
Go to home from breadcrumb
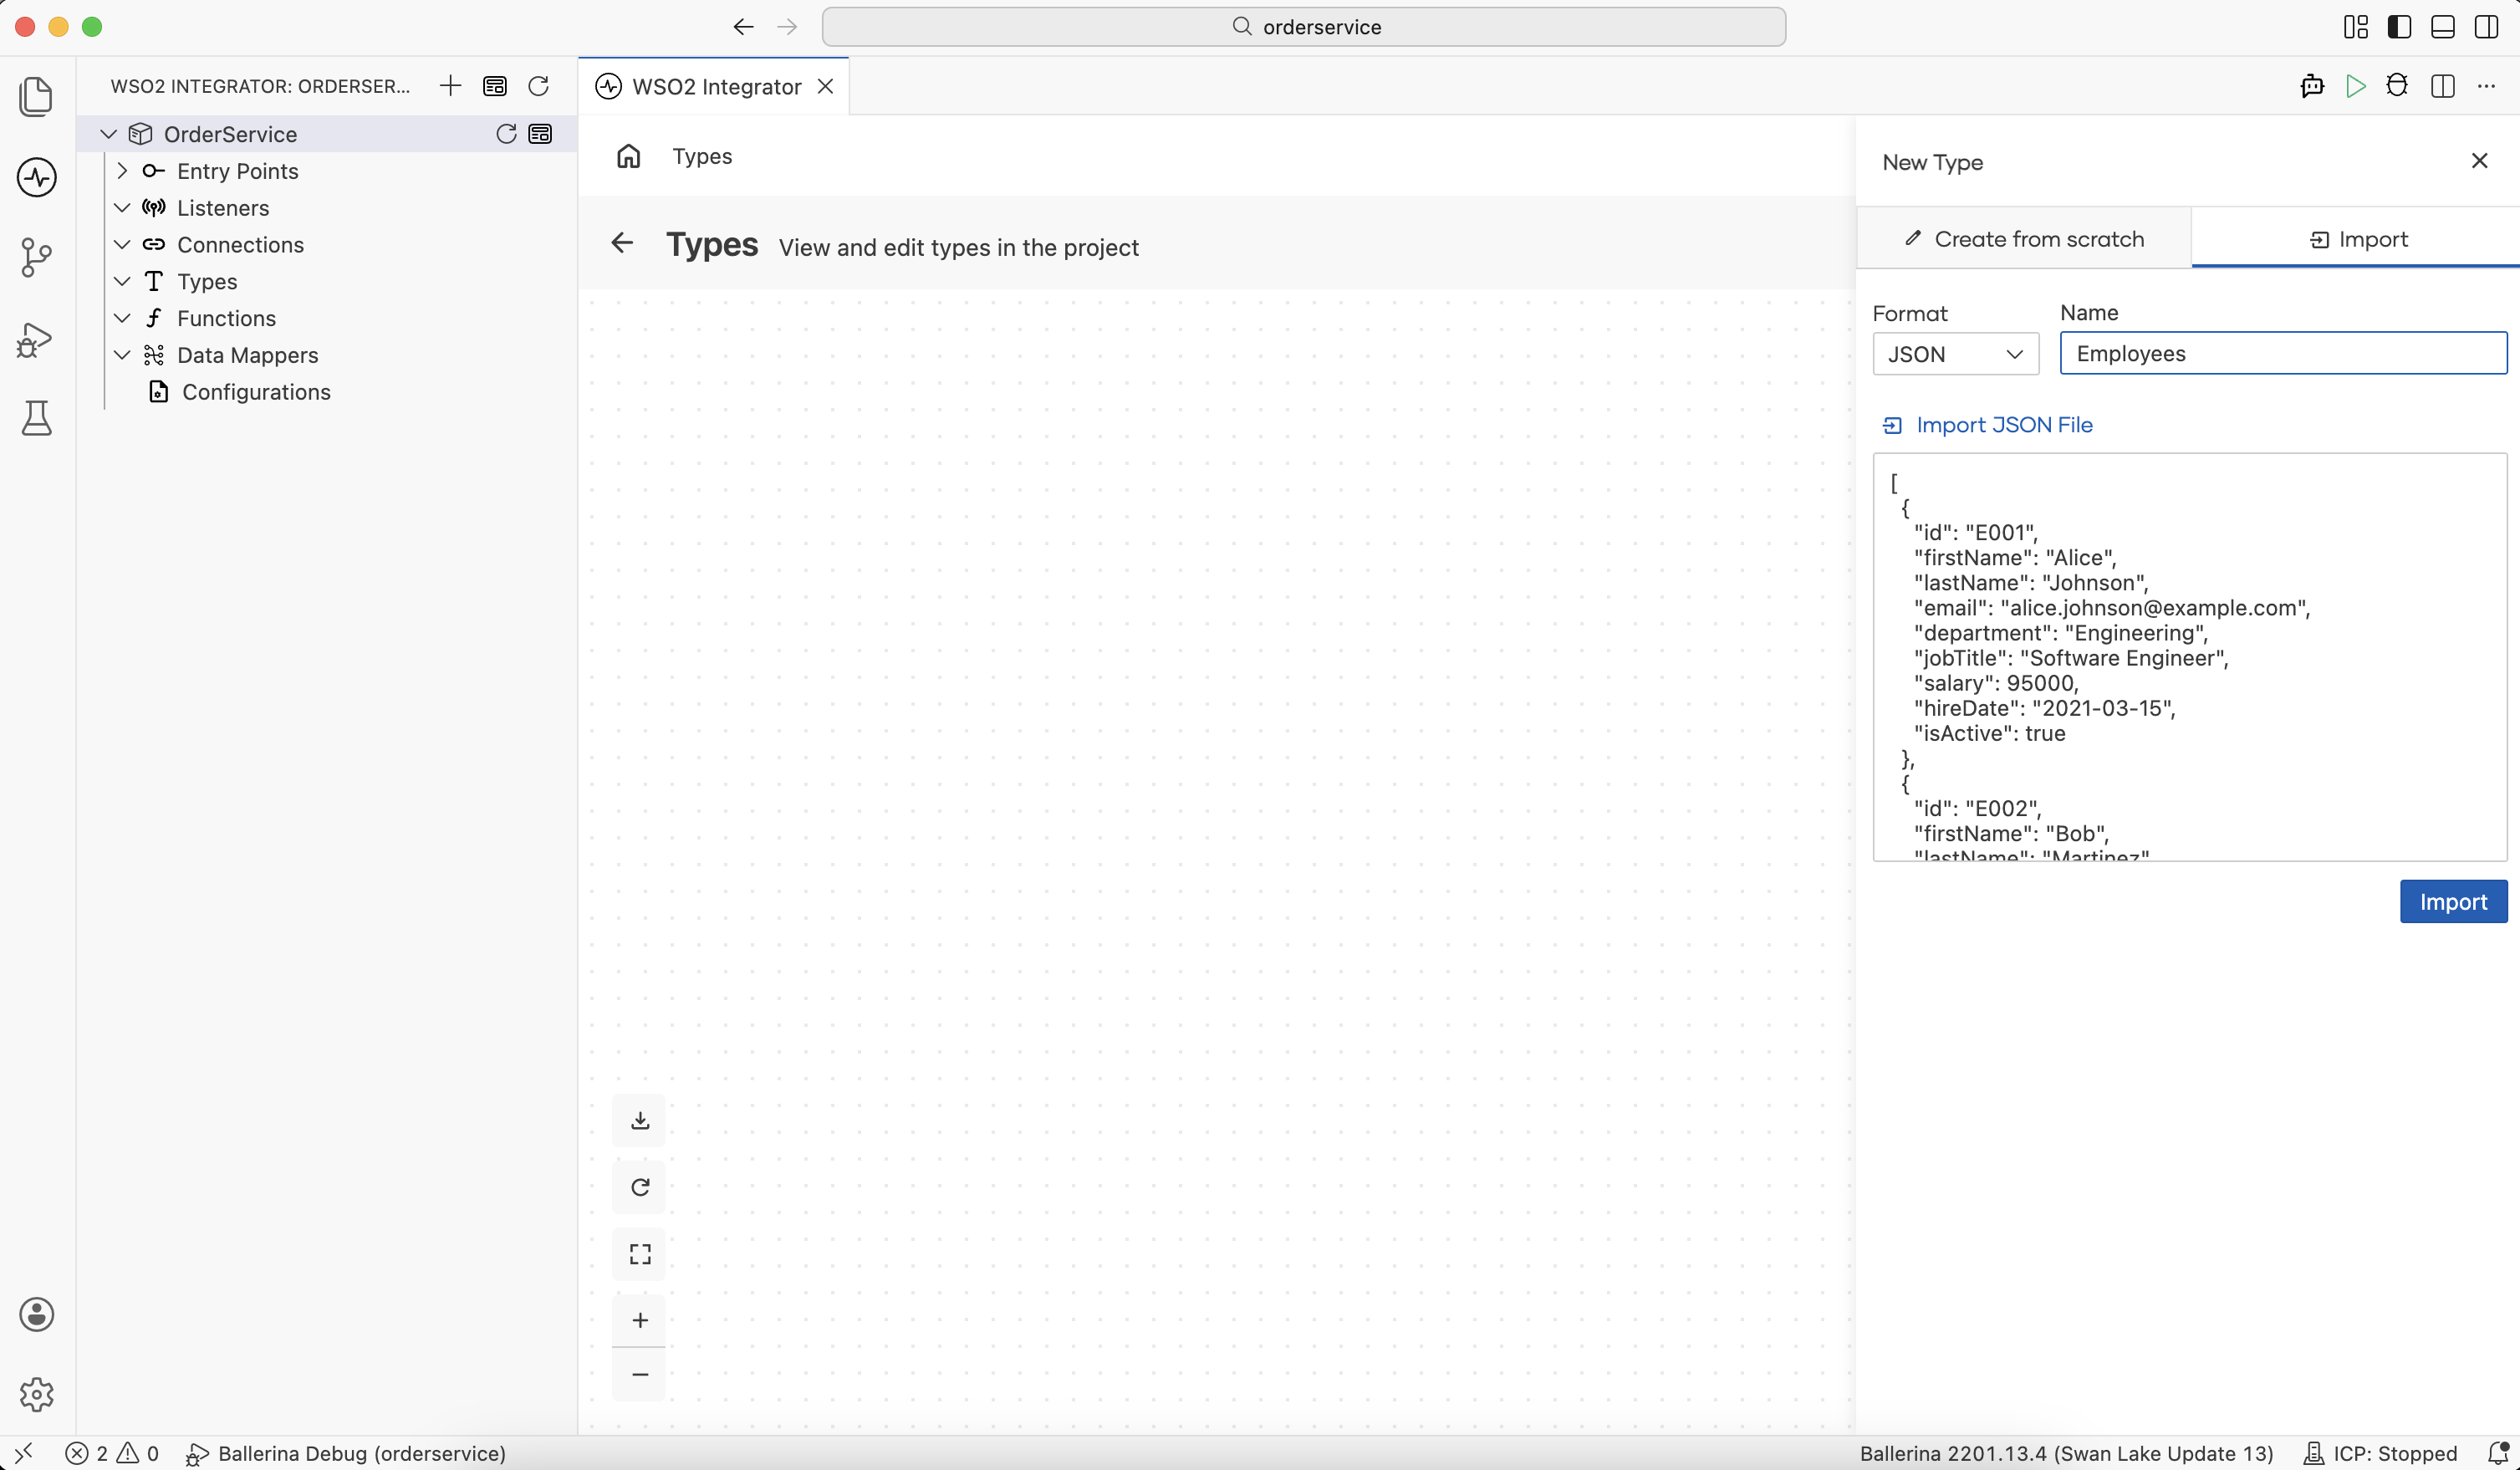[x=628, y=156]
